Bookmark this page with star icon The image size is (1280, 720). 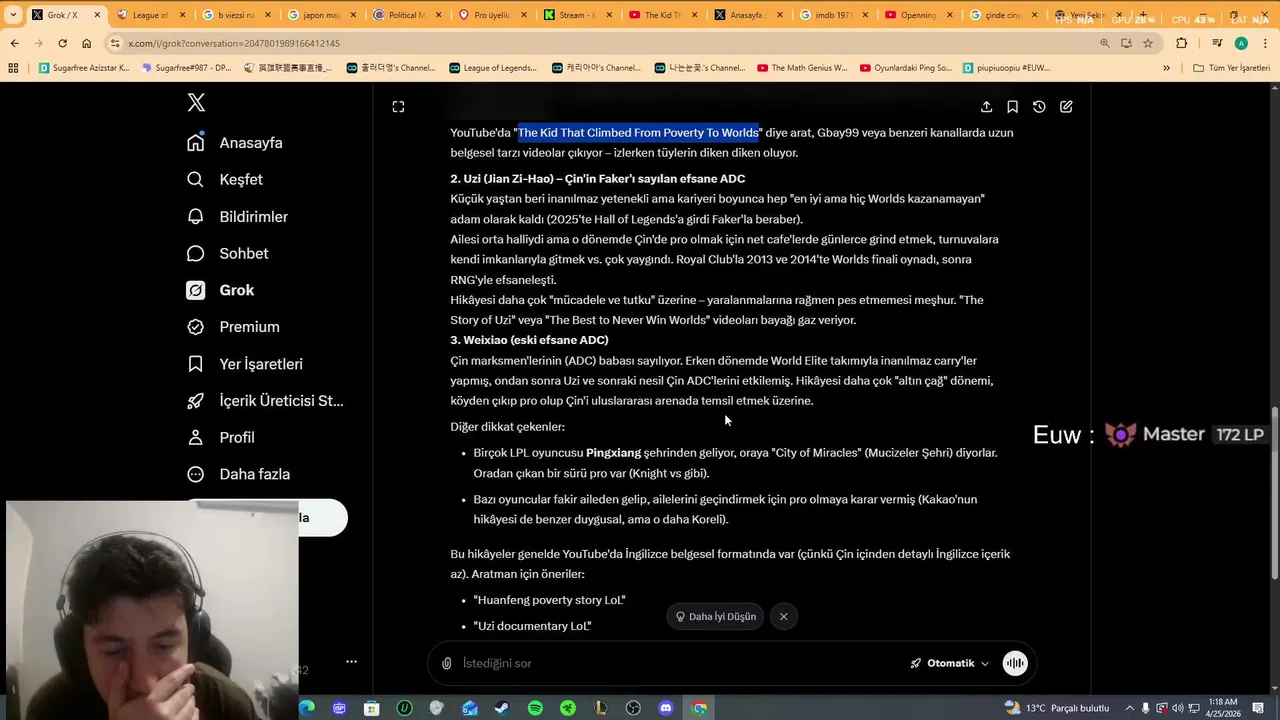tap(1148, 43)
